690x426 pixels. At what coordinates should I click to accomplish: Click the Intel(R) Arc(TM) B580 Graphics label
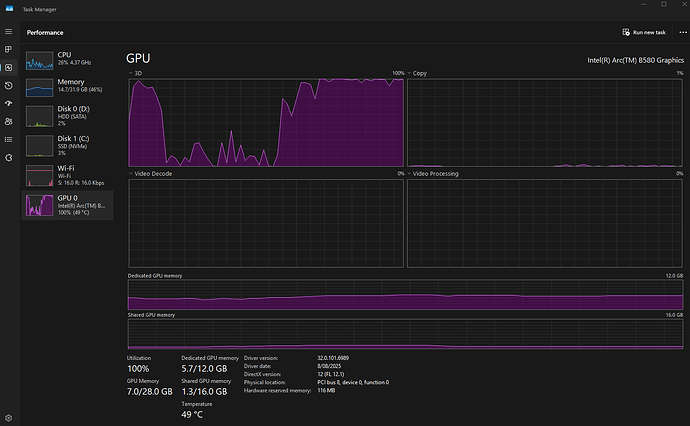point(635,60)
